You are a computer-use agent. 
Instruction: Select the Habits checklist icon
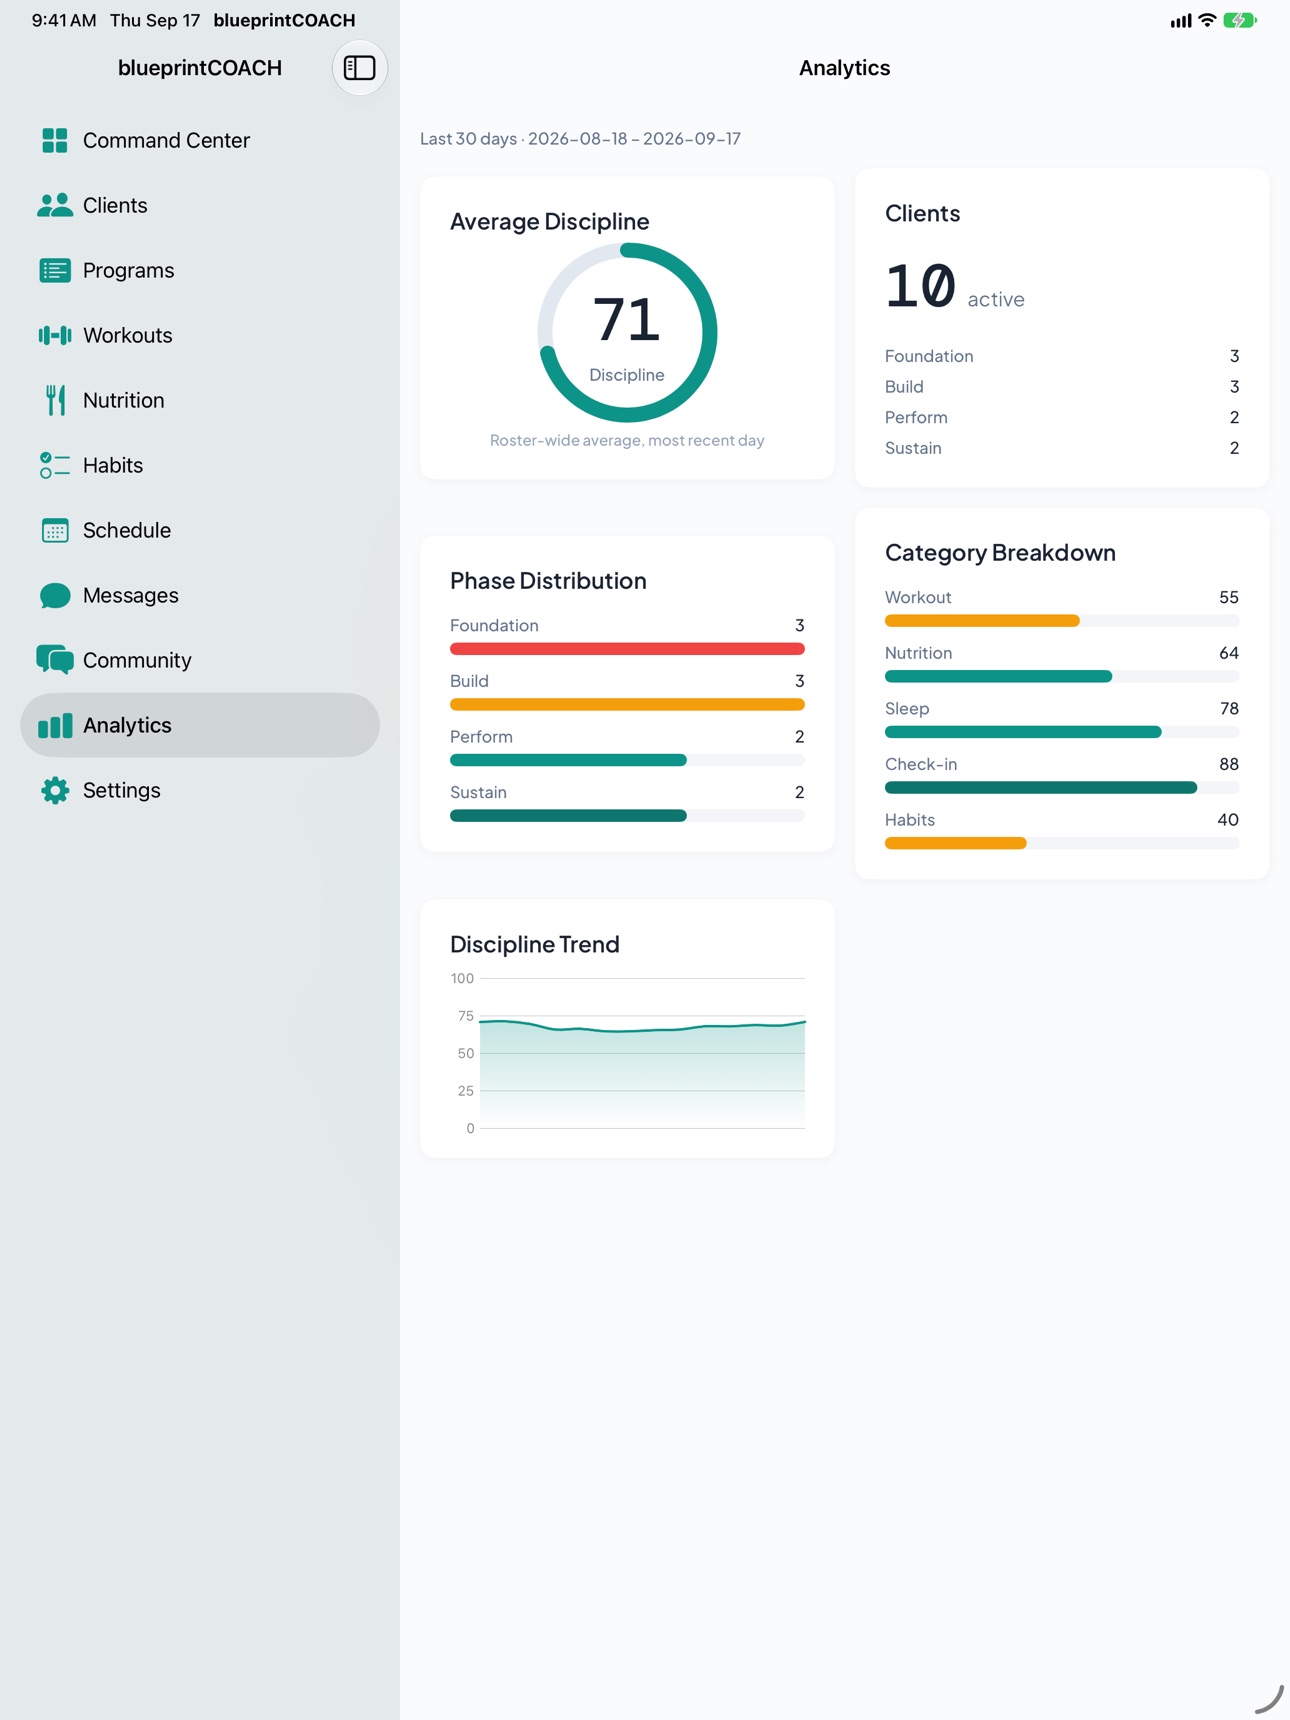[x=55, y=465]
